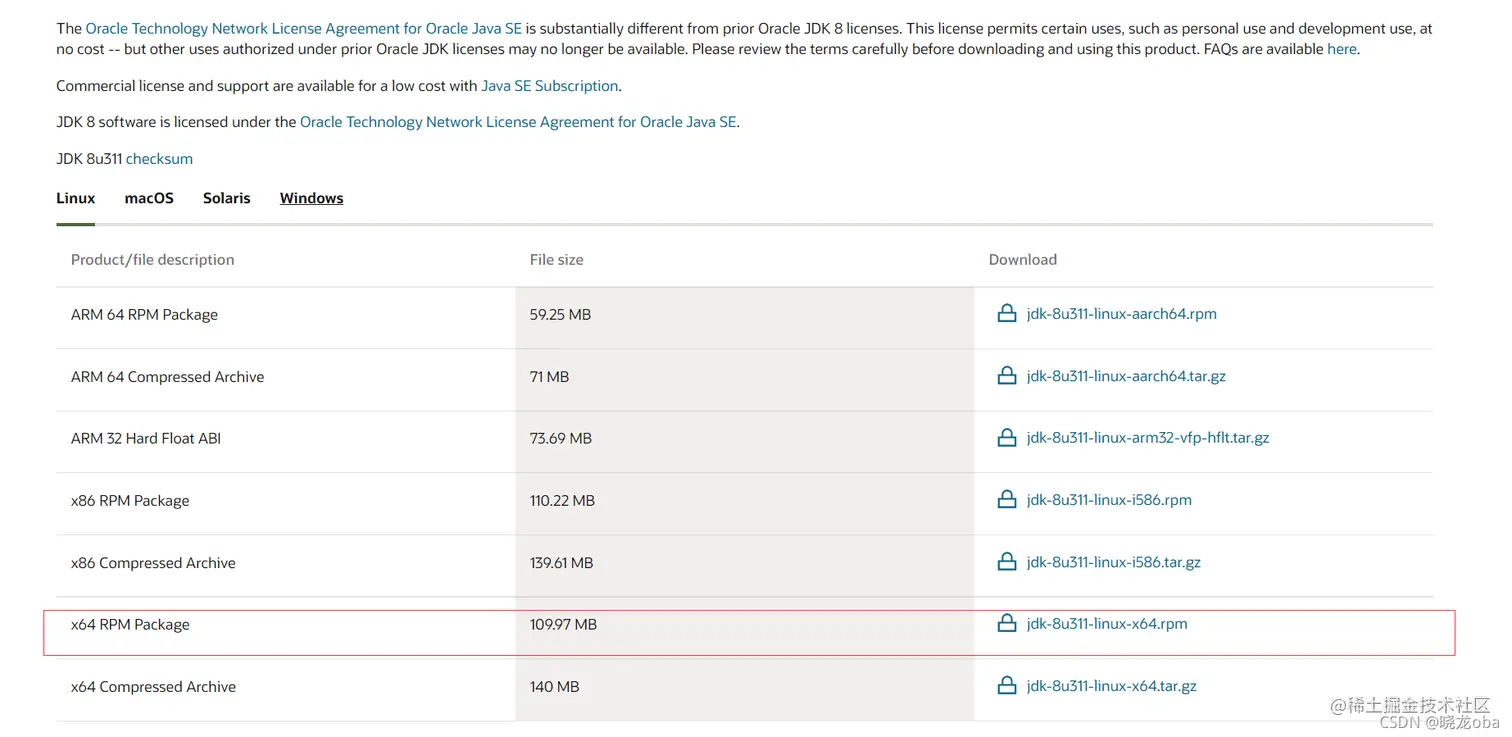Open the Java SE Subscription link
1512x737 pixels.
coord(550,86)
